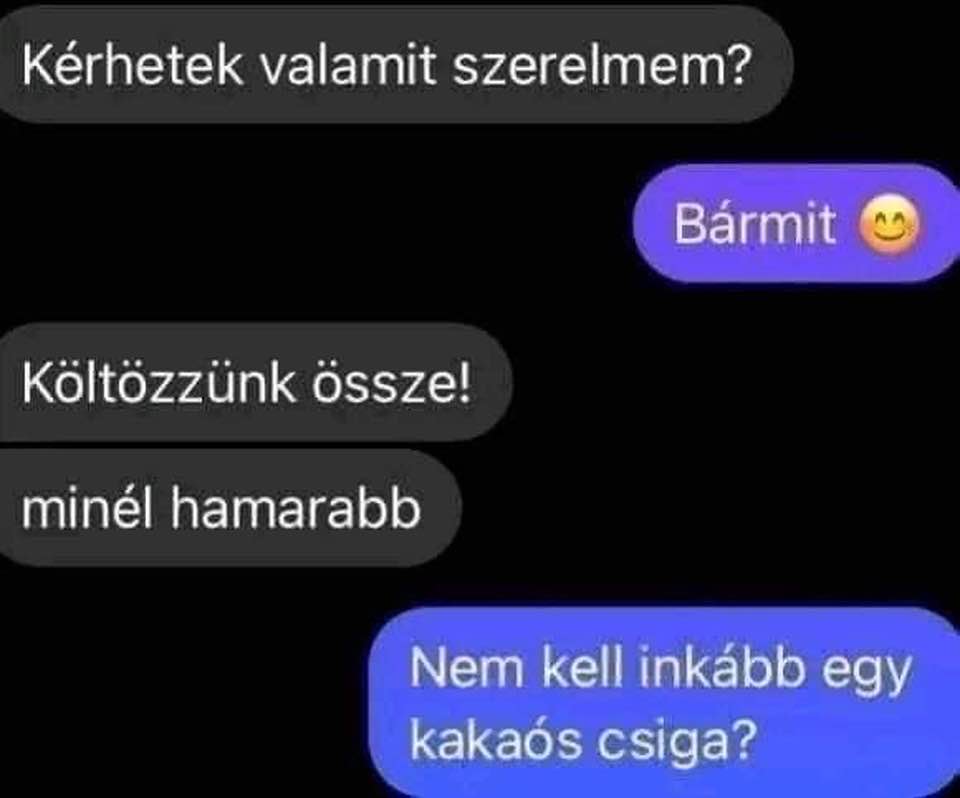Select the 'Kérhetek valamit szerelmem?' message bubble
Viewport: 960px width, 798px height.
point(394,64)
